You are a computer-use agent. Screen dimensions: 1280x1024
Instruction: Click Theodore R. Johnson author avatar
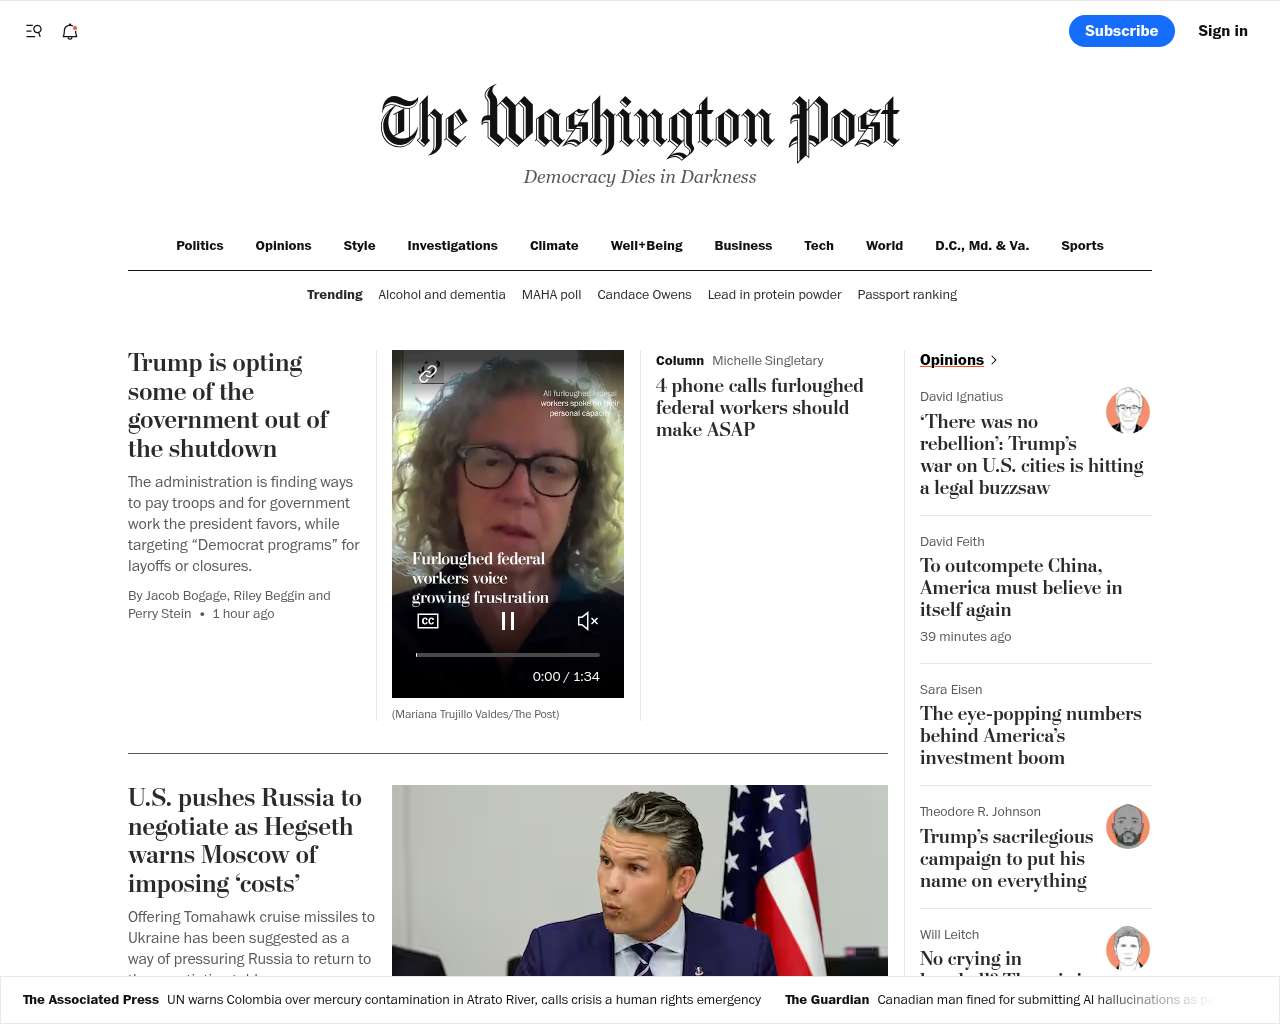pos(1128,826)
